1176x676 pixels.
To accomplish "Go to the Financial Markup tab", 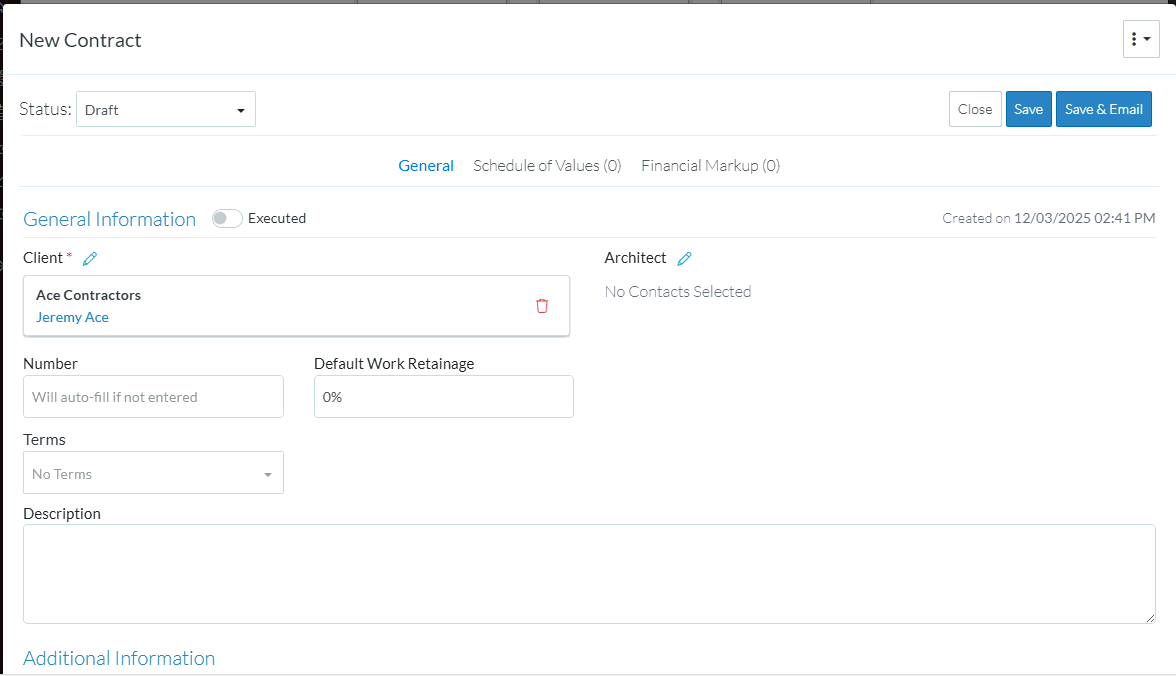I will click(x=710, y=166).
